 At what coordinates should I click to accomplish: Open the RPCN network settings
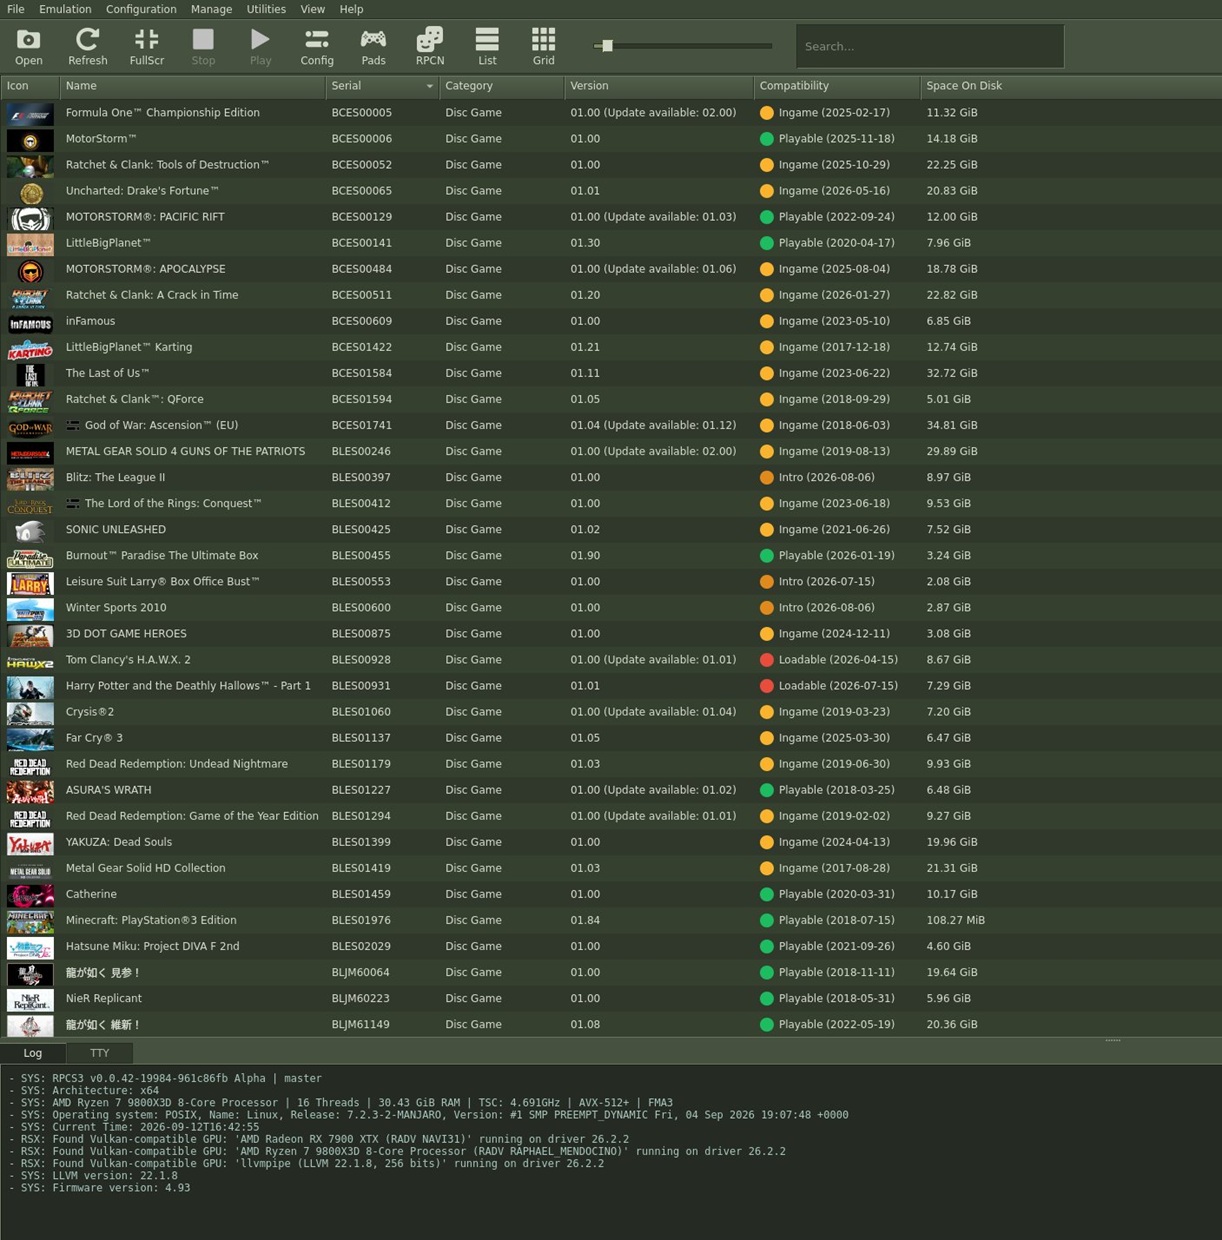(430, 46)
